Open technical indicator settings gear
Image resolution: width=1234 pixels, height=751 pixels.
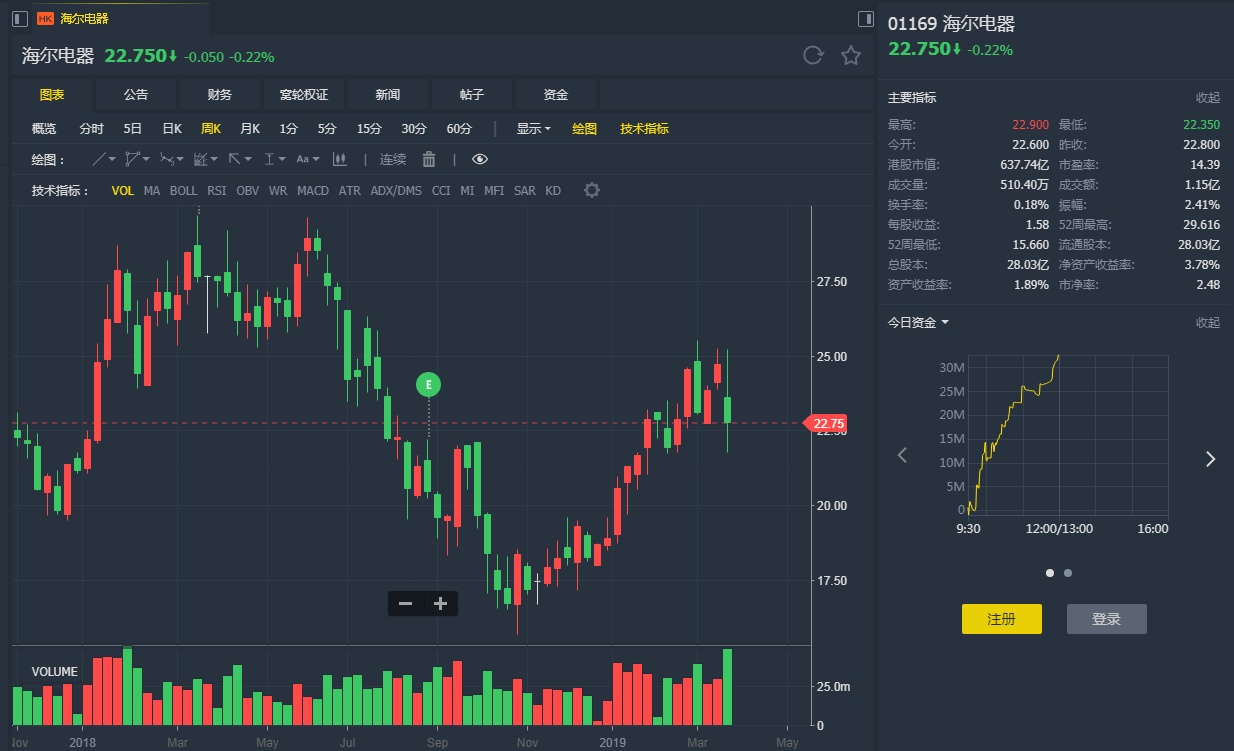pyautogui.click(x=592, y=190)
